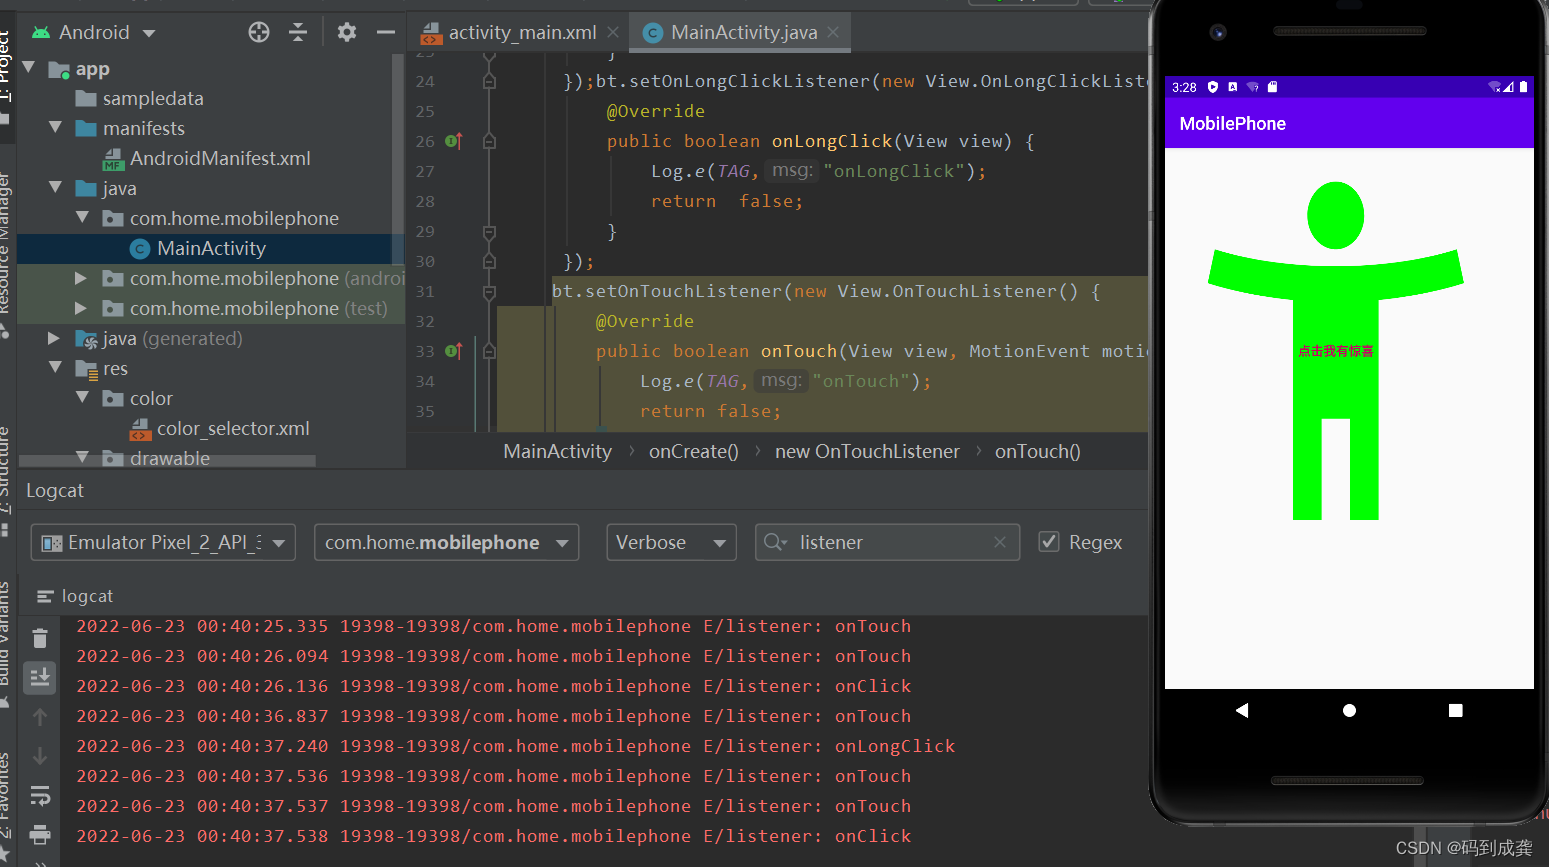Clear the logcat filter text with X
This screenshot has width=1549, height=867.
click(999, 542)
